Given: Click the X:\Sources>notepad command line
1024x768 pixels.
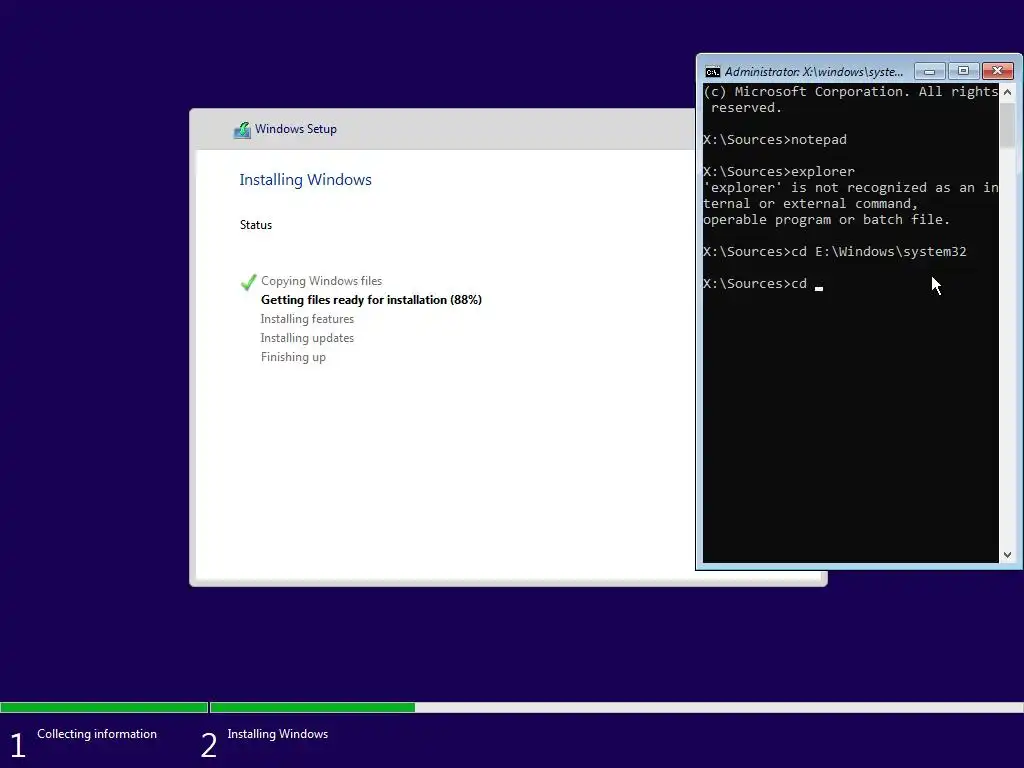Looking at the screenshot, I should click(775, 140).
